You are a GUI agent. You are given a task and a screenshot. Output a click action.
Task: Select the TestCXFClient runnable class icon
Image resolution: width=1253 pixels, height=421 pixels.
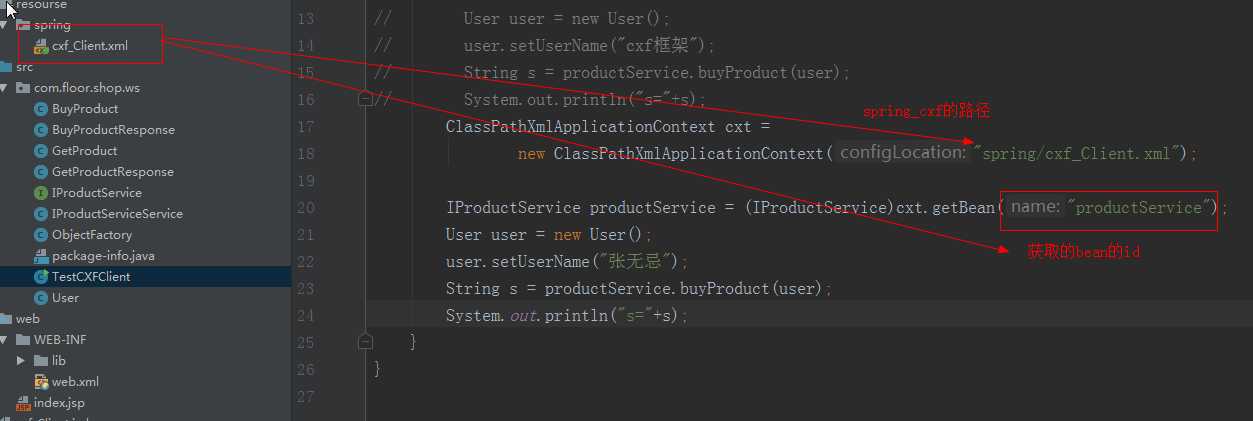41,277
